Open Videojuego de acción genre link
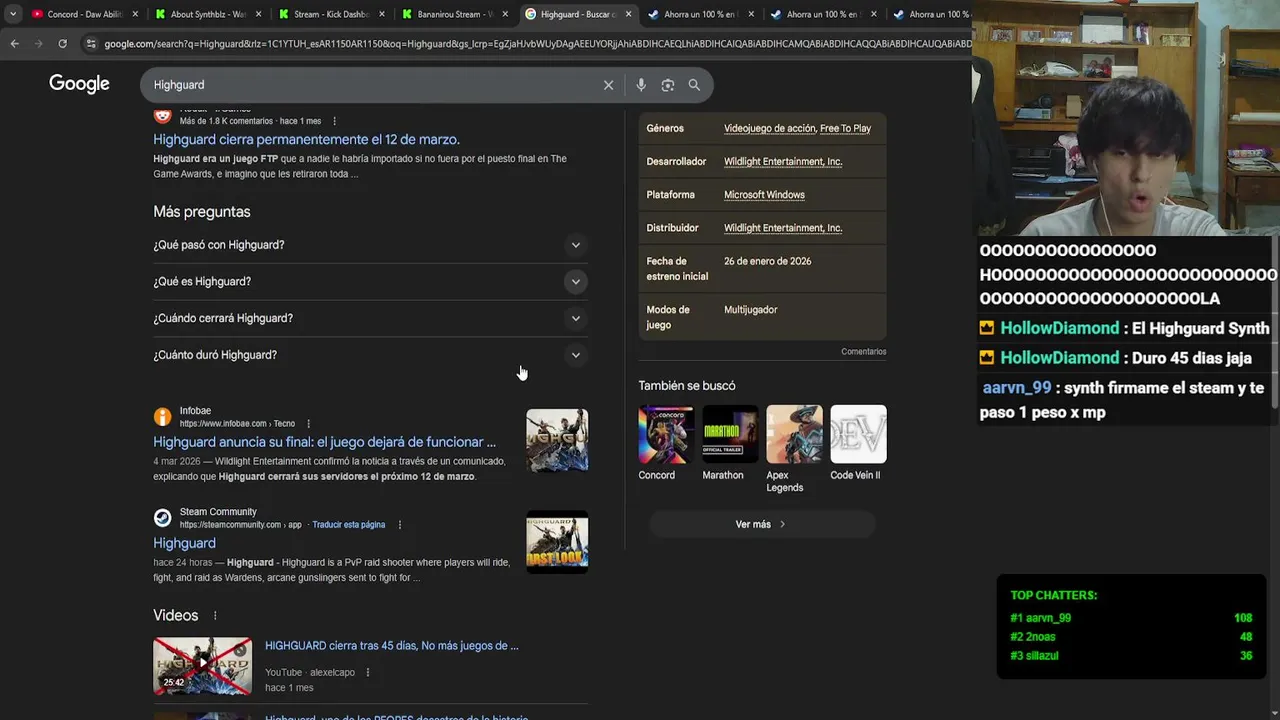 click(769, 128)
